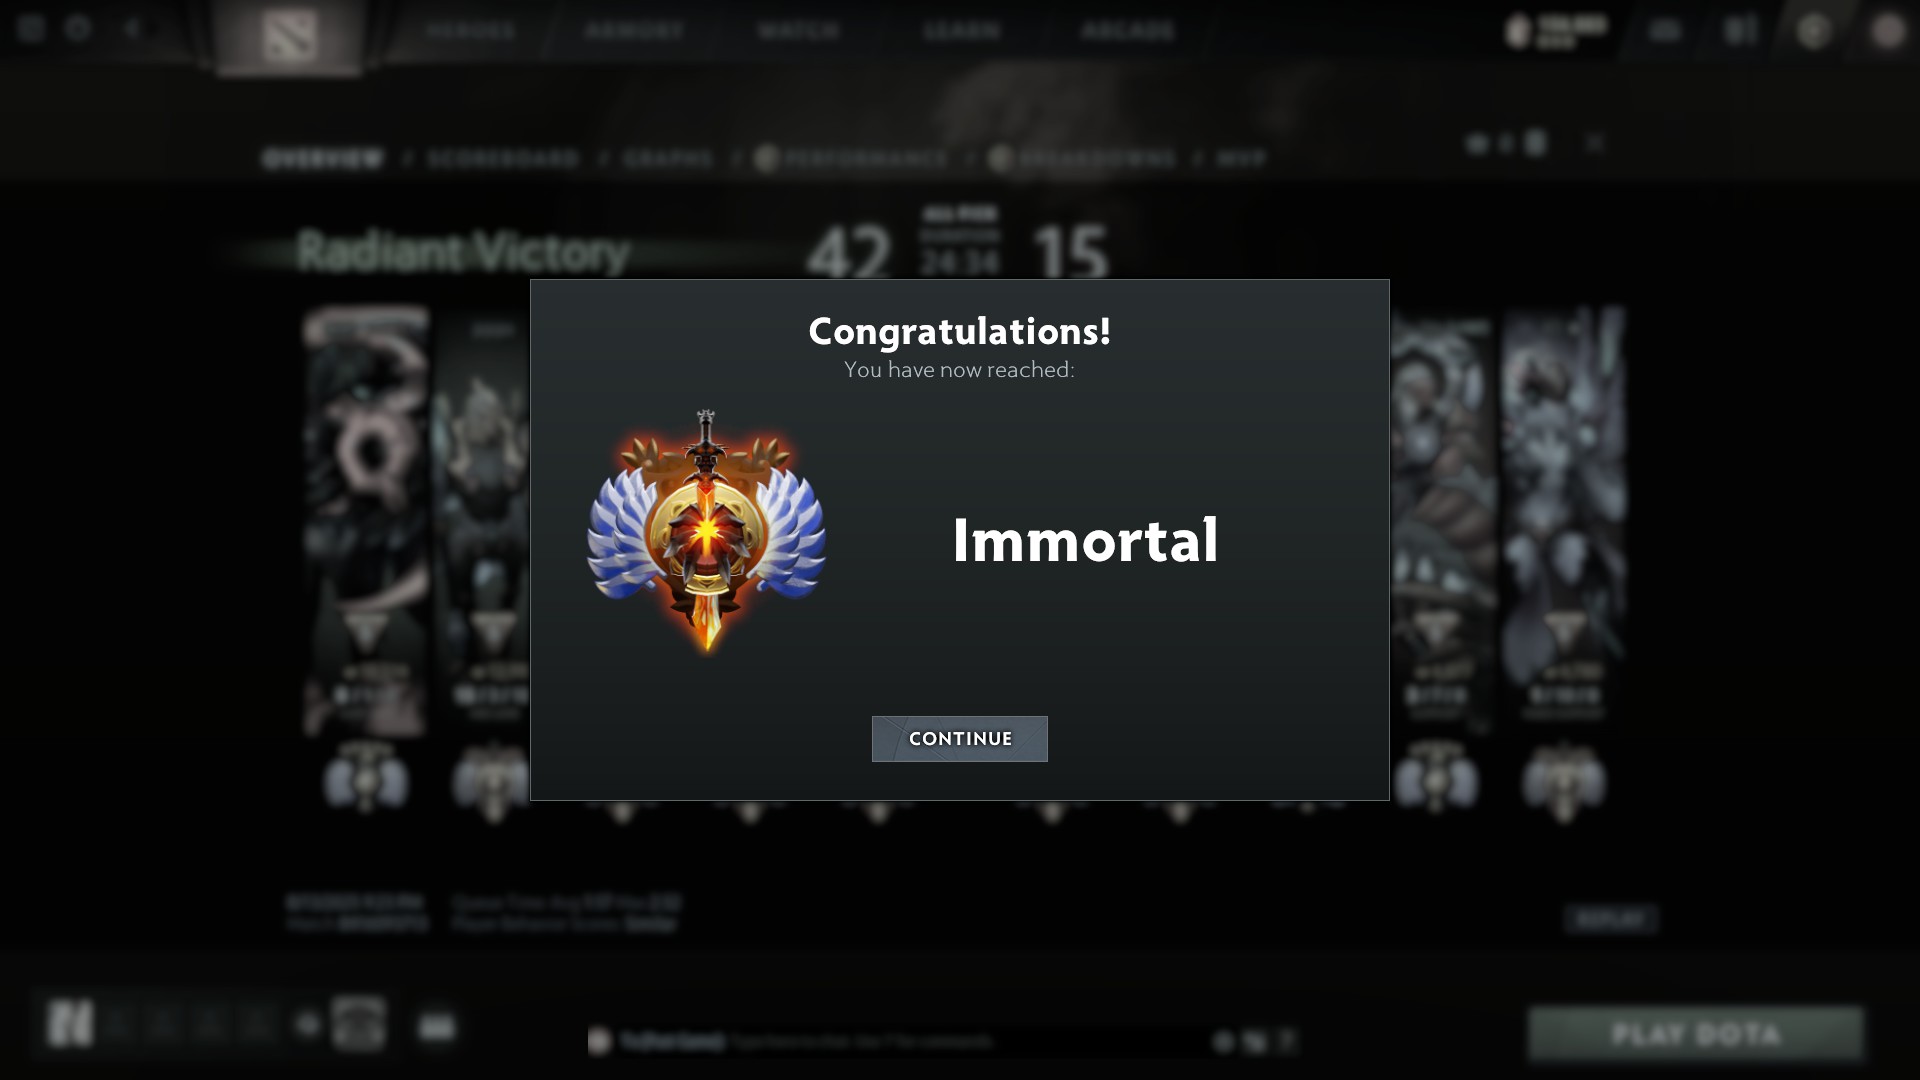This screenshot has width=1920, height=1080.
Task: Select the Overview tab
Action: [x=322, y=159]
